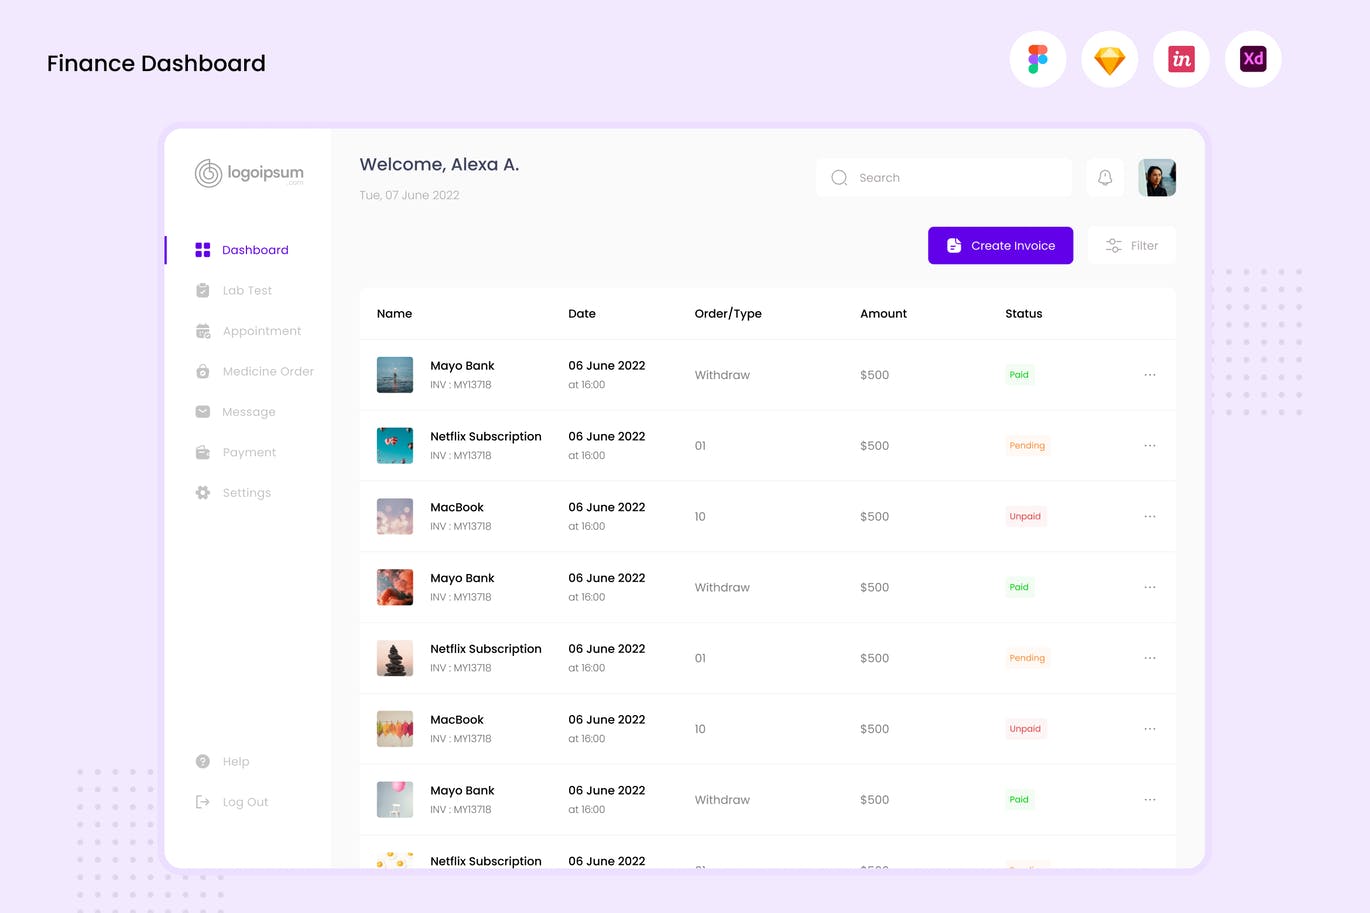Click the Create Invoice button

click(x=1000, y=245)
